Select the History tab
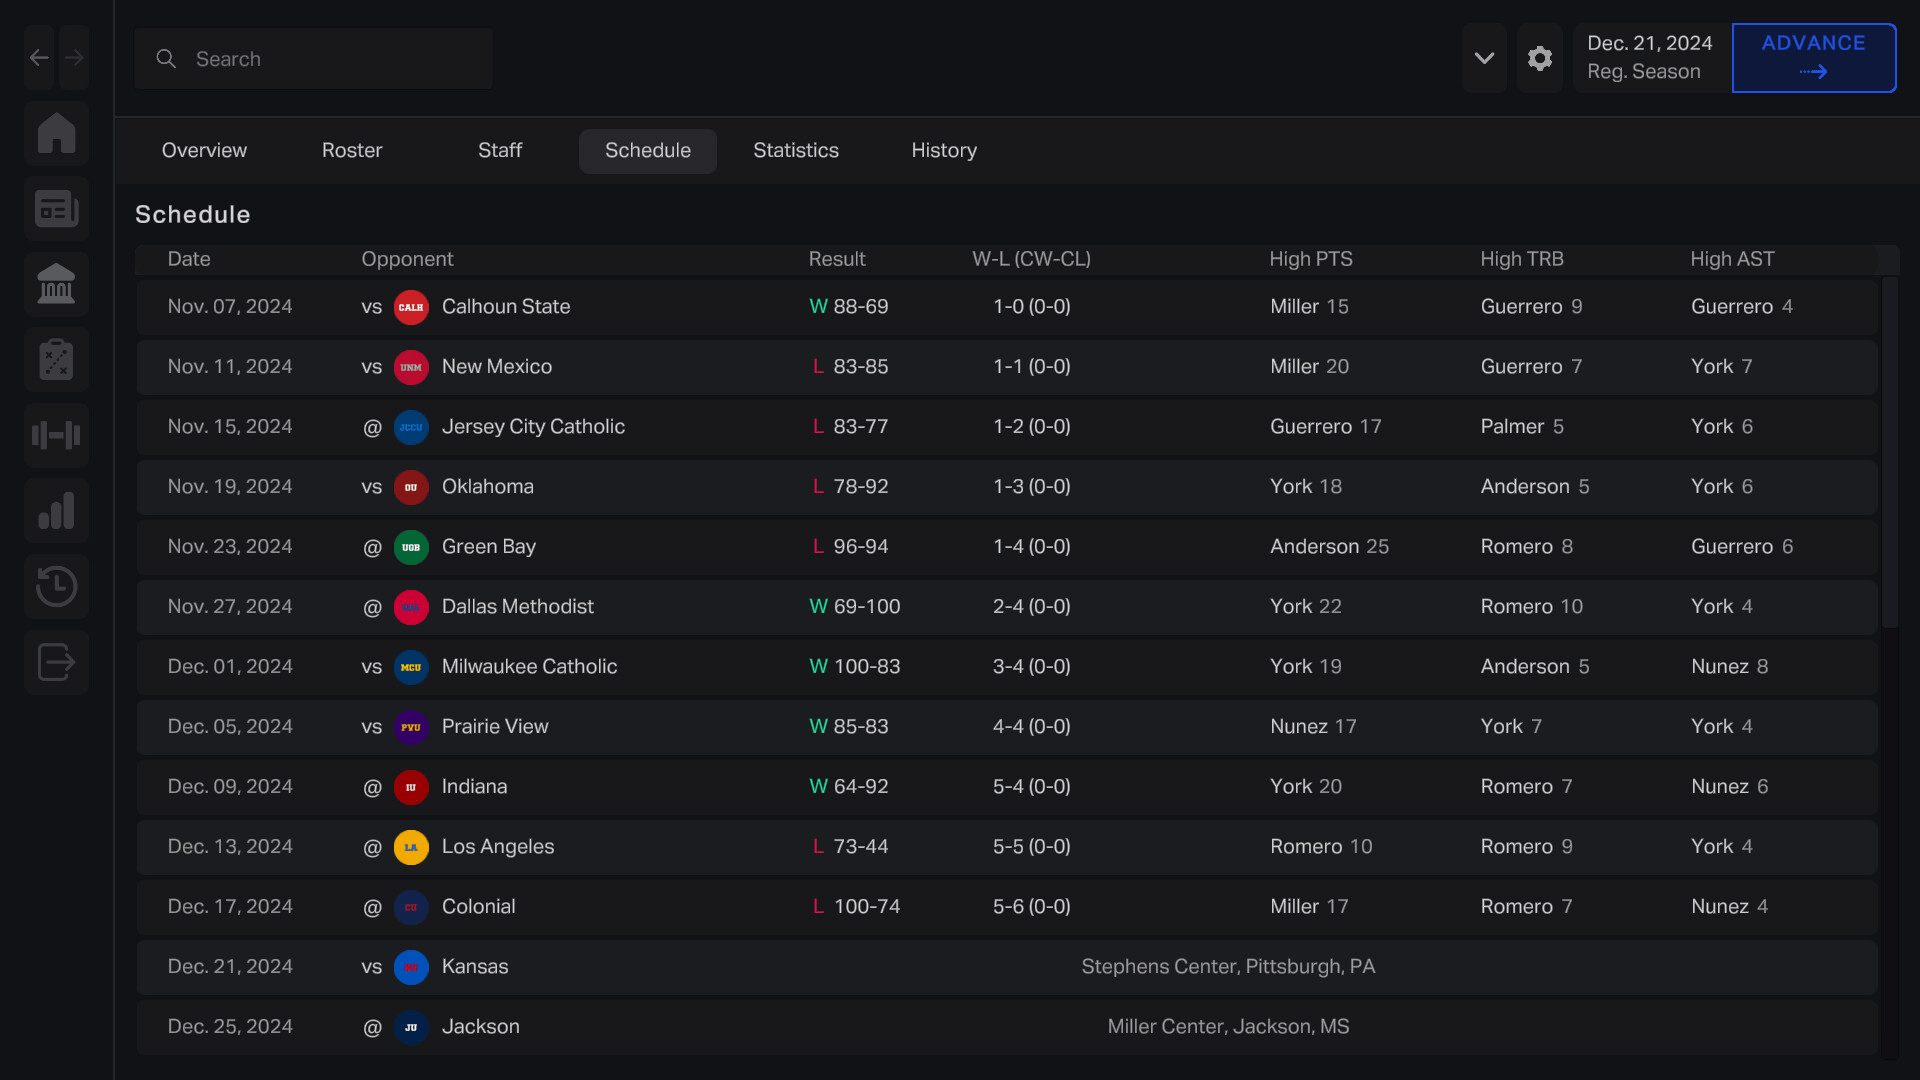This screenshot has width=1920, height=1080. pos(944,151)
